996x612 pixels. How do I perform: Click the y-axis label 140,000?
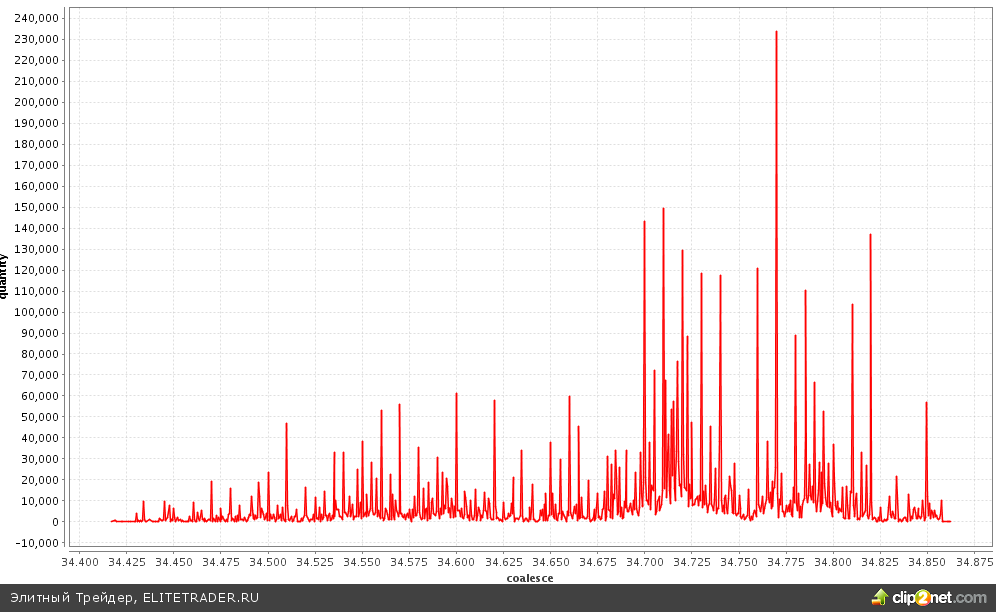(x=36, y=228)
